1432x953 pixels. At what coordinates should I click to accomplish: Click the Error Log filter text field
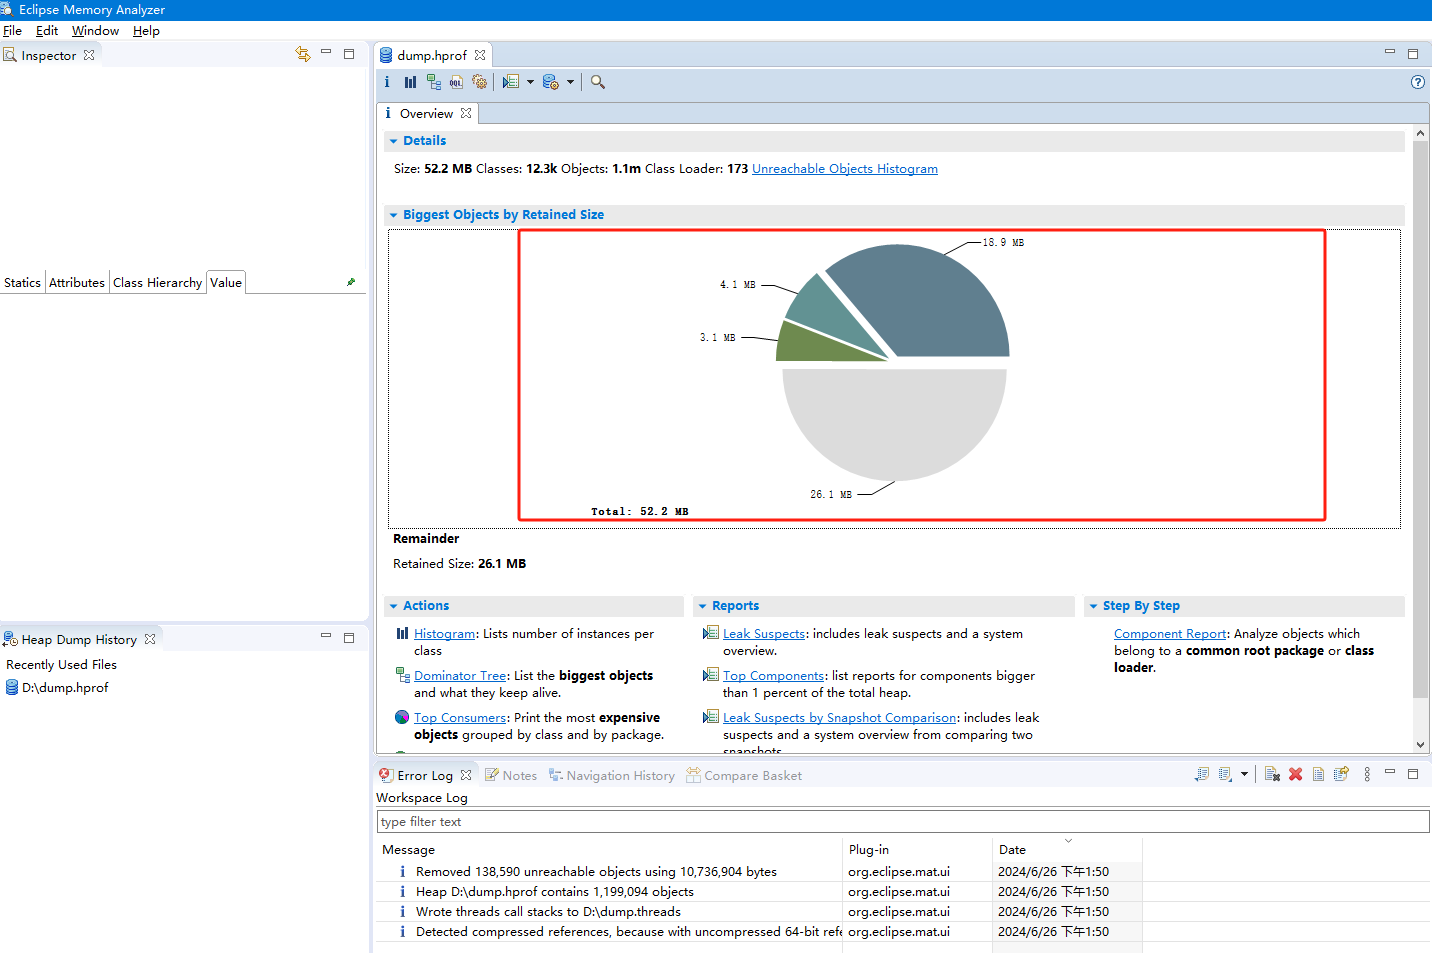click(900, 821)
